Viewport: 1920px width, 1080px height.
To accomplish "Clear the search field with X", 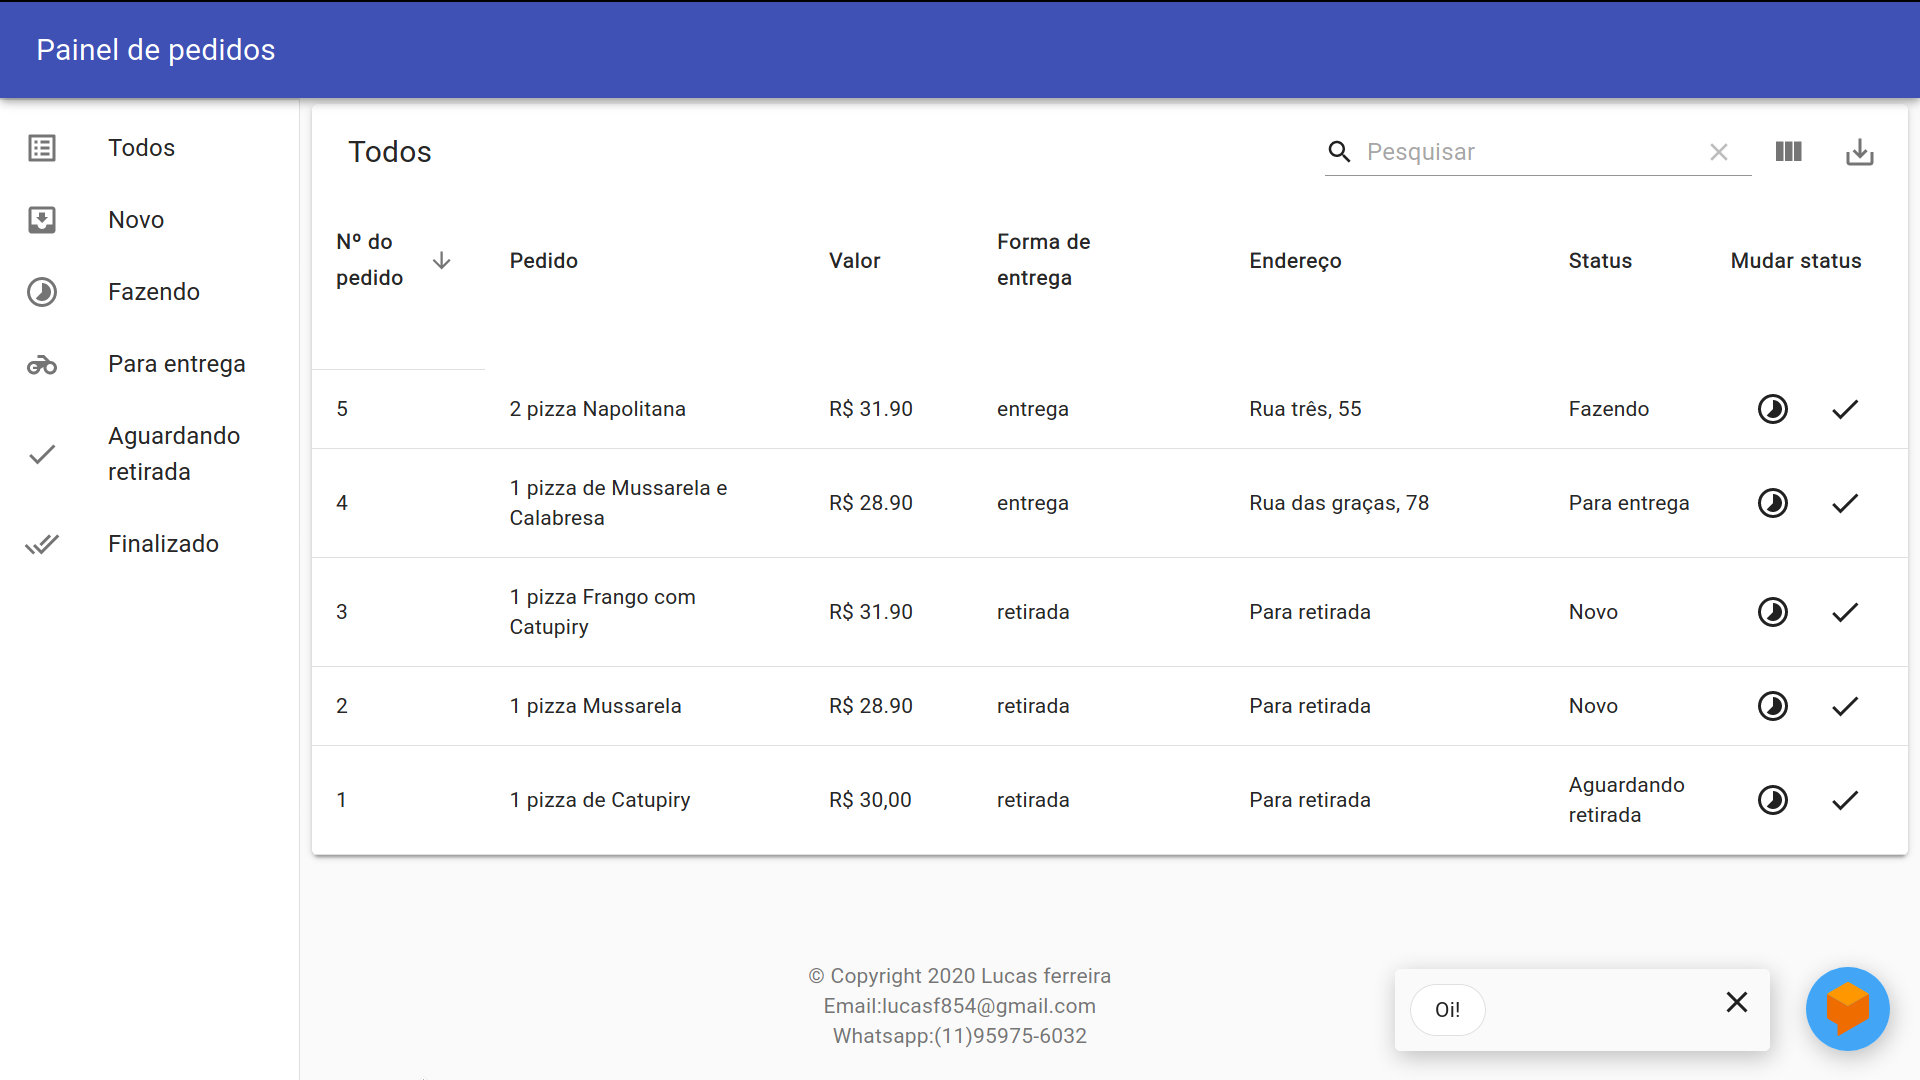I will click(1718, 152).
